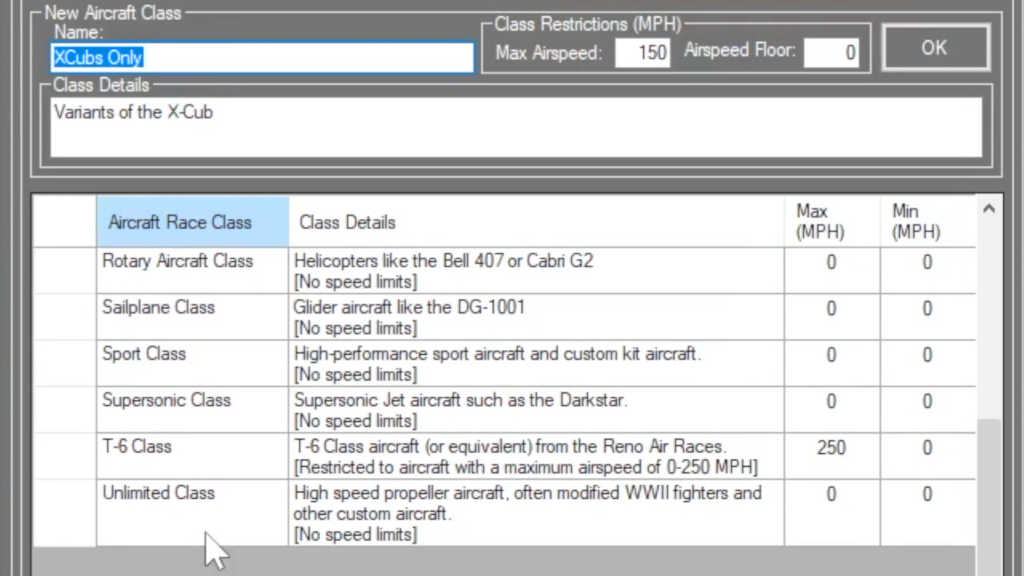This screenshot has height=576, width=1024.
Task: Click inside the XCubs Only name field
Action: pos(260,57)
